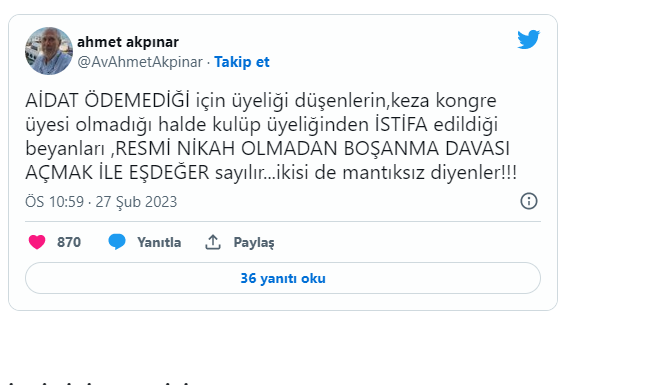Click the blue reply speech bubble icon
Screen dimensions: 645x385
[x=117, y=242]
